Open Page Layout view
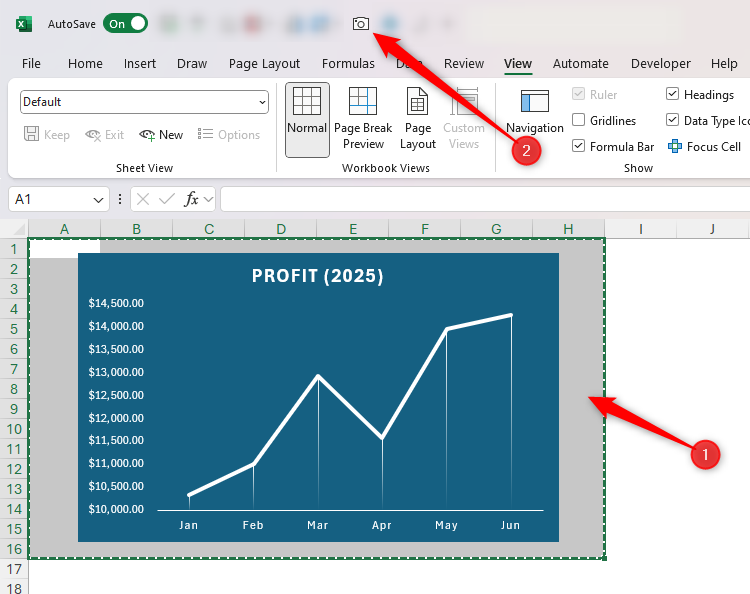Image resolution: width=750 pixels, height=594 pixels. click(418, 119)
